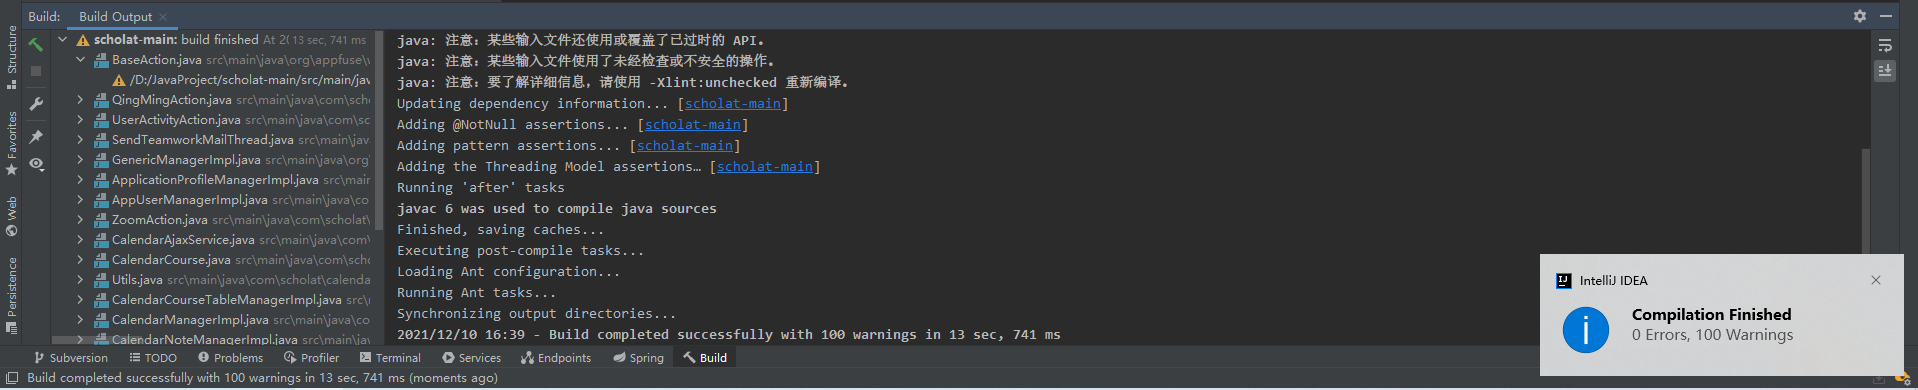Switch to the Problems tab
The height and width of the screenshot is (390, 1918).
[230, 358]
